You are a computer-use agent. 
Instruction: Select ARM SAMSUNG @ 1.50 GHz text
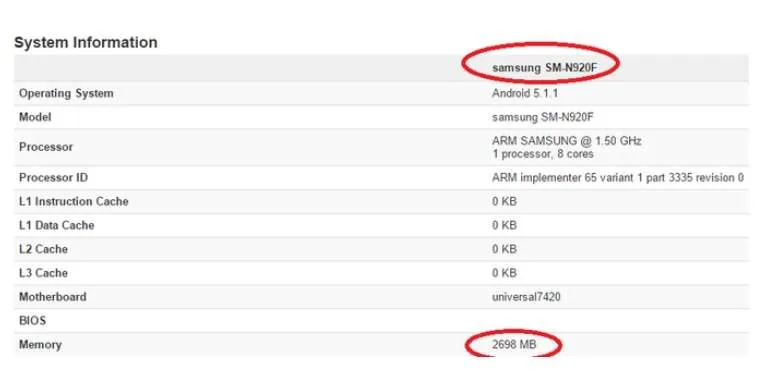tap(567, 141)
